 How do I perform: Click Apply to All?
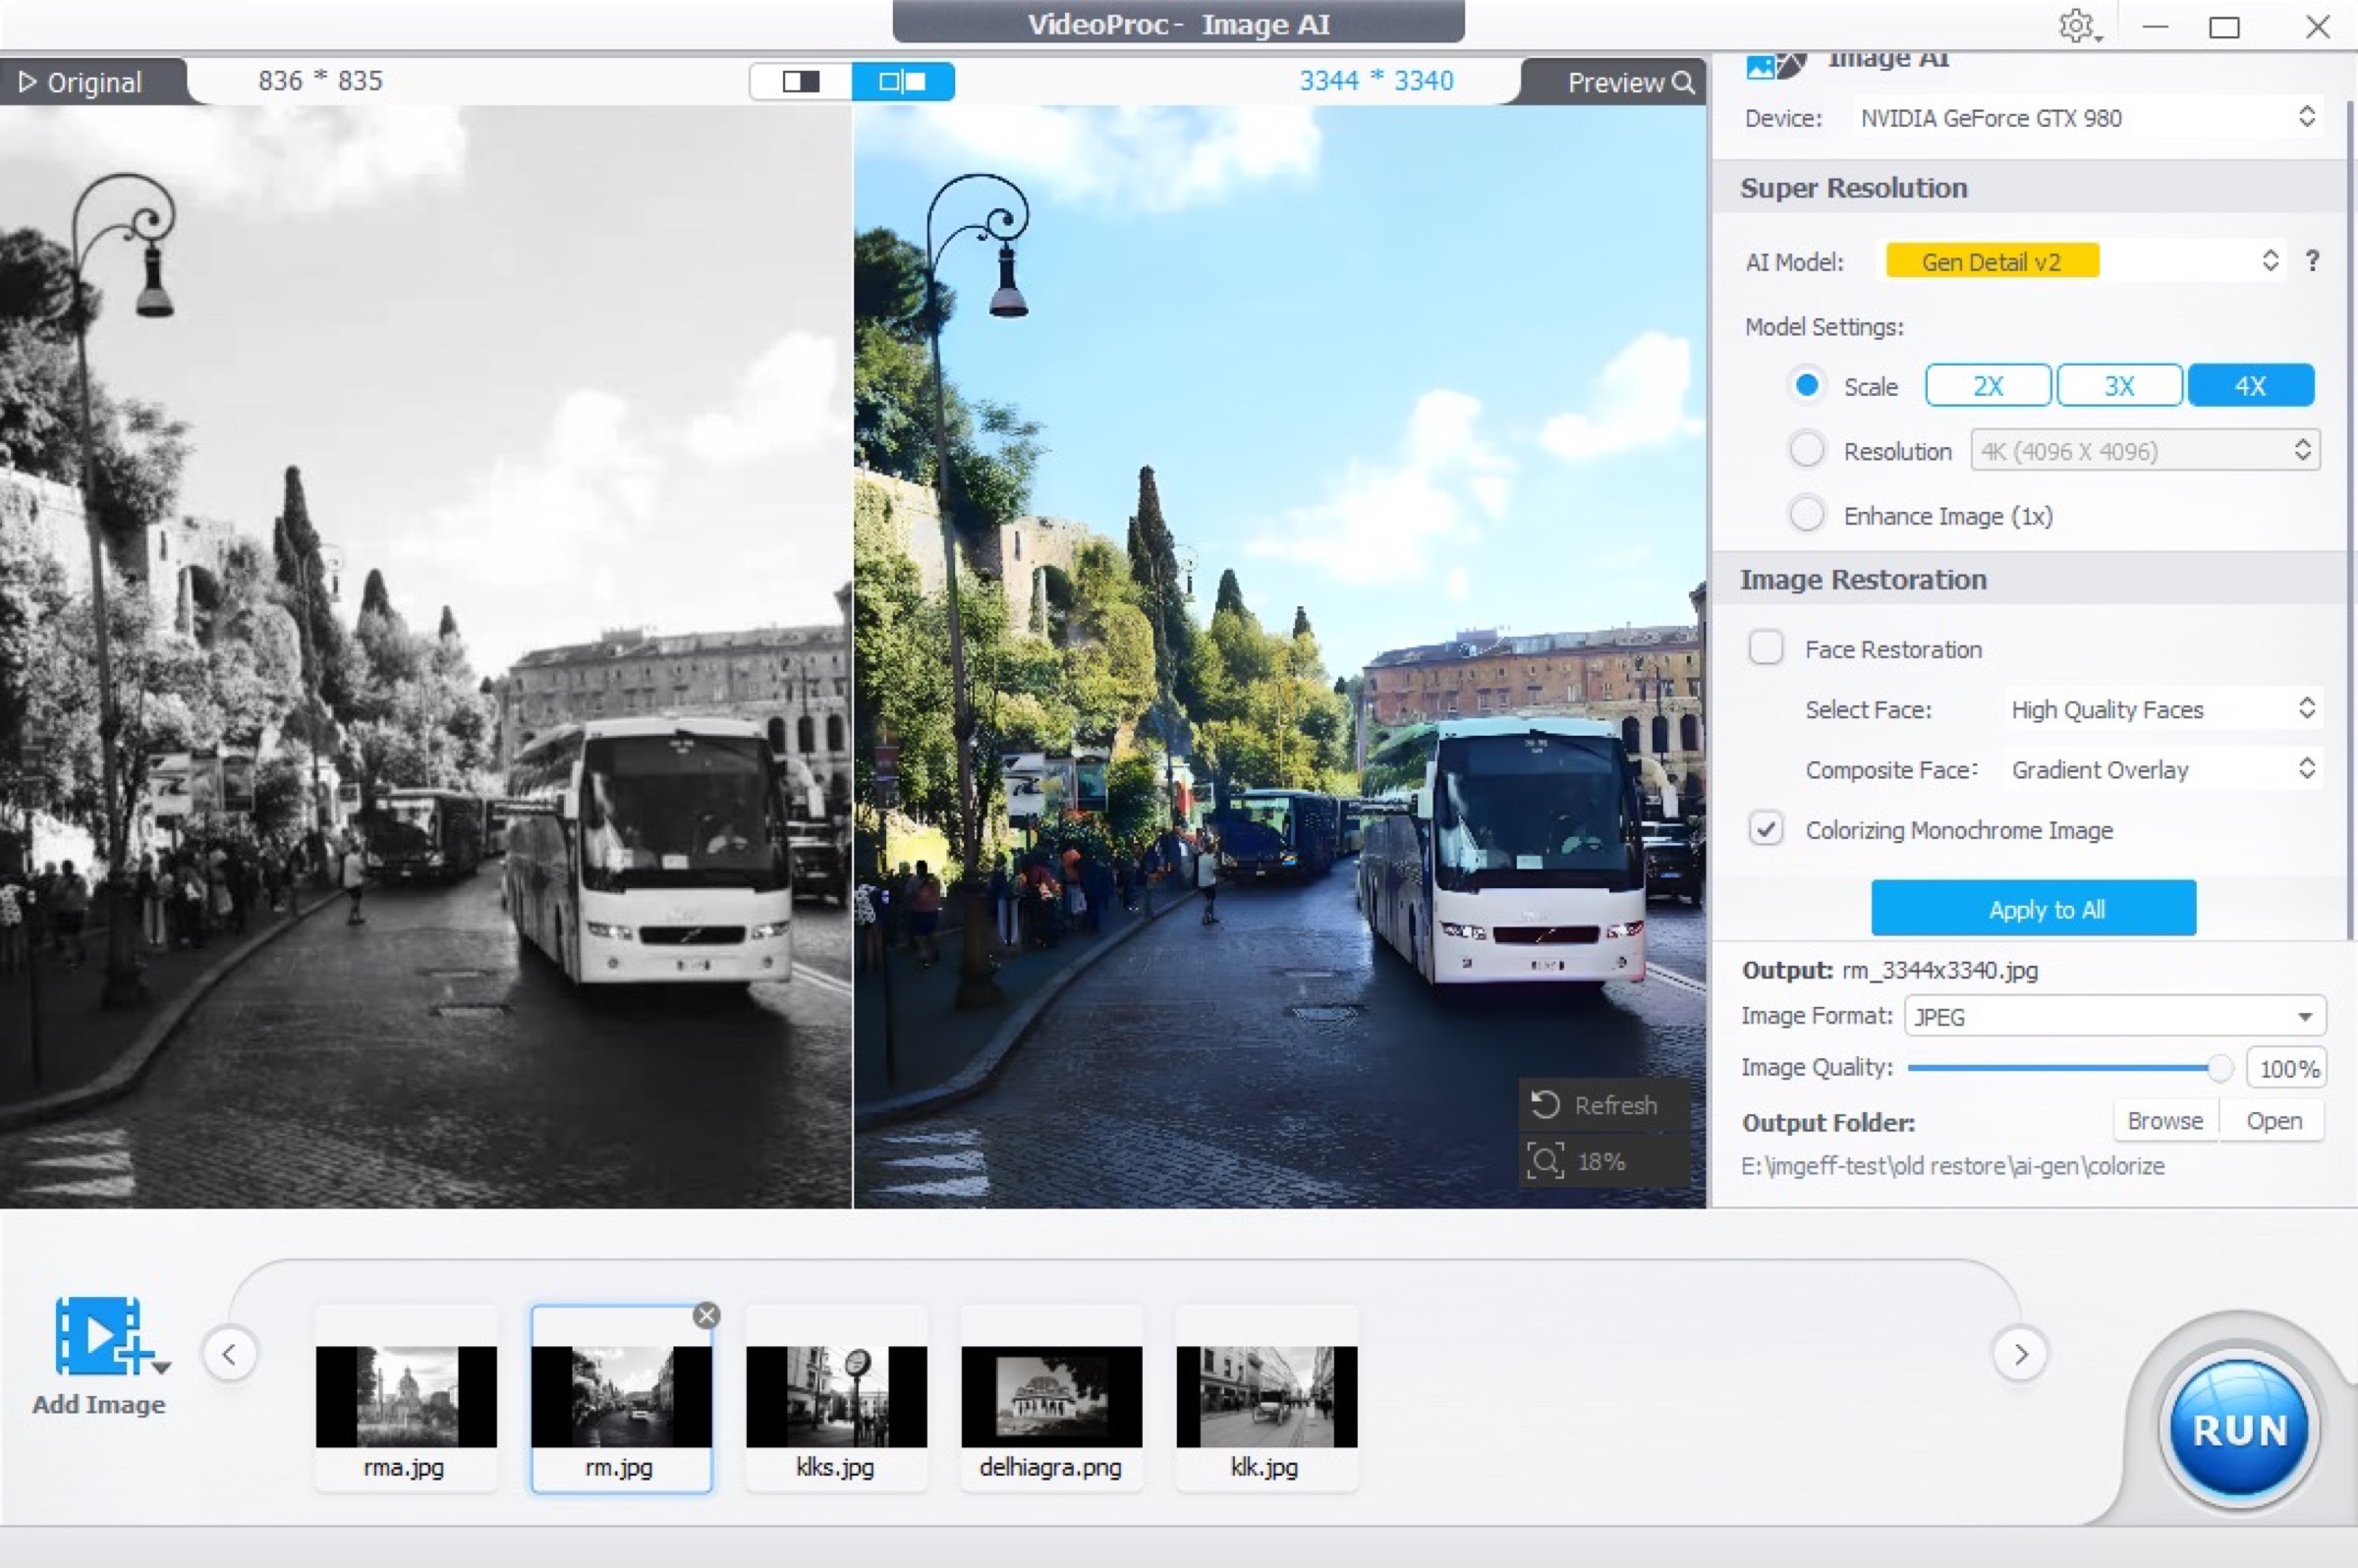[2033, 908]
